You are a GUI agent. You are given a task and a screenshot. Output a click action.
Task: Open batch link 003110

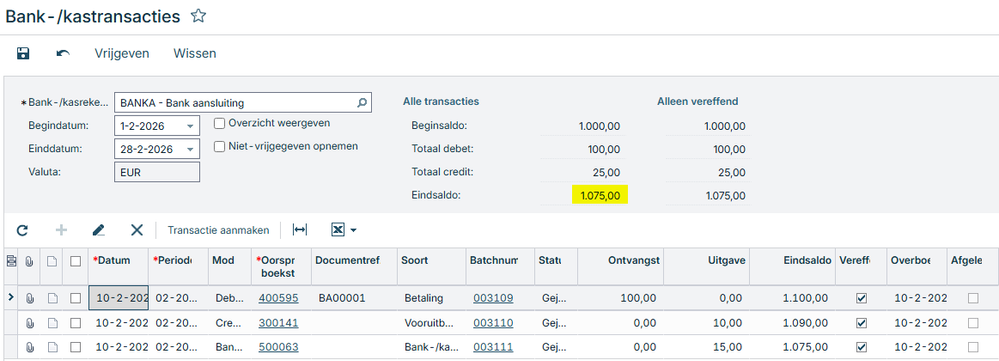[x=493, y=323]
